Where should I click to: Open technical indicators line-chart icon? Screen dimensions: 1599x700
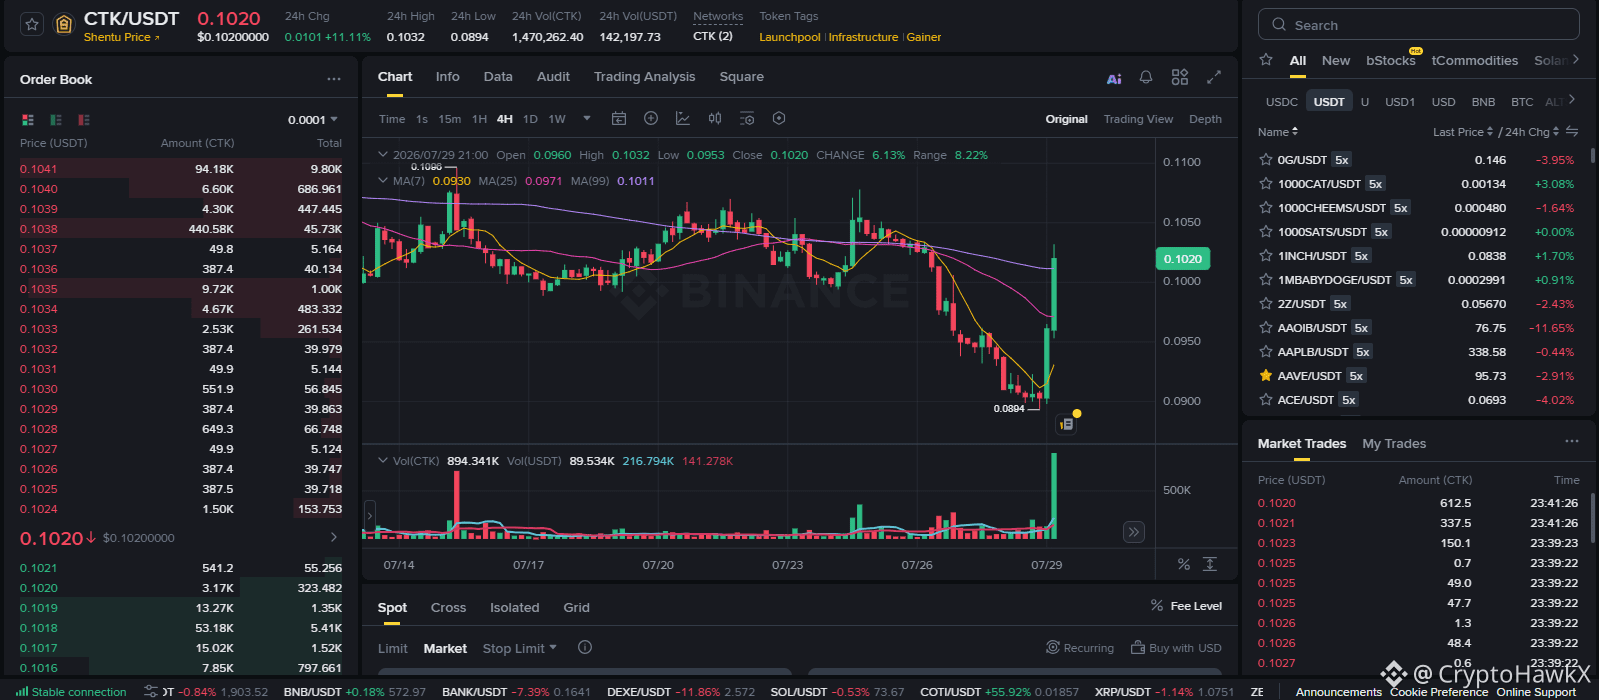click(683, 118)
